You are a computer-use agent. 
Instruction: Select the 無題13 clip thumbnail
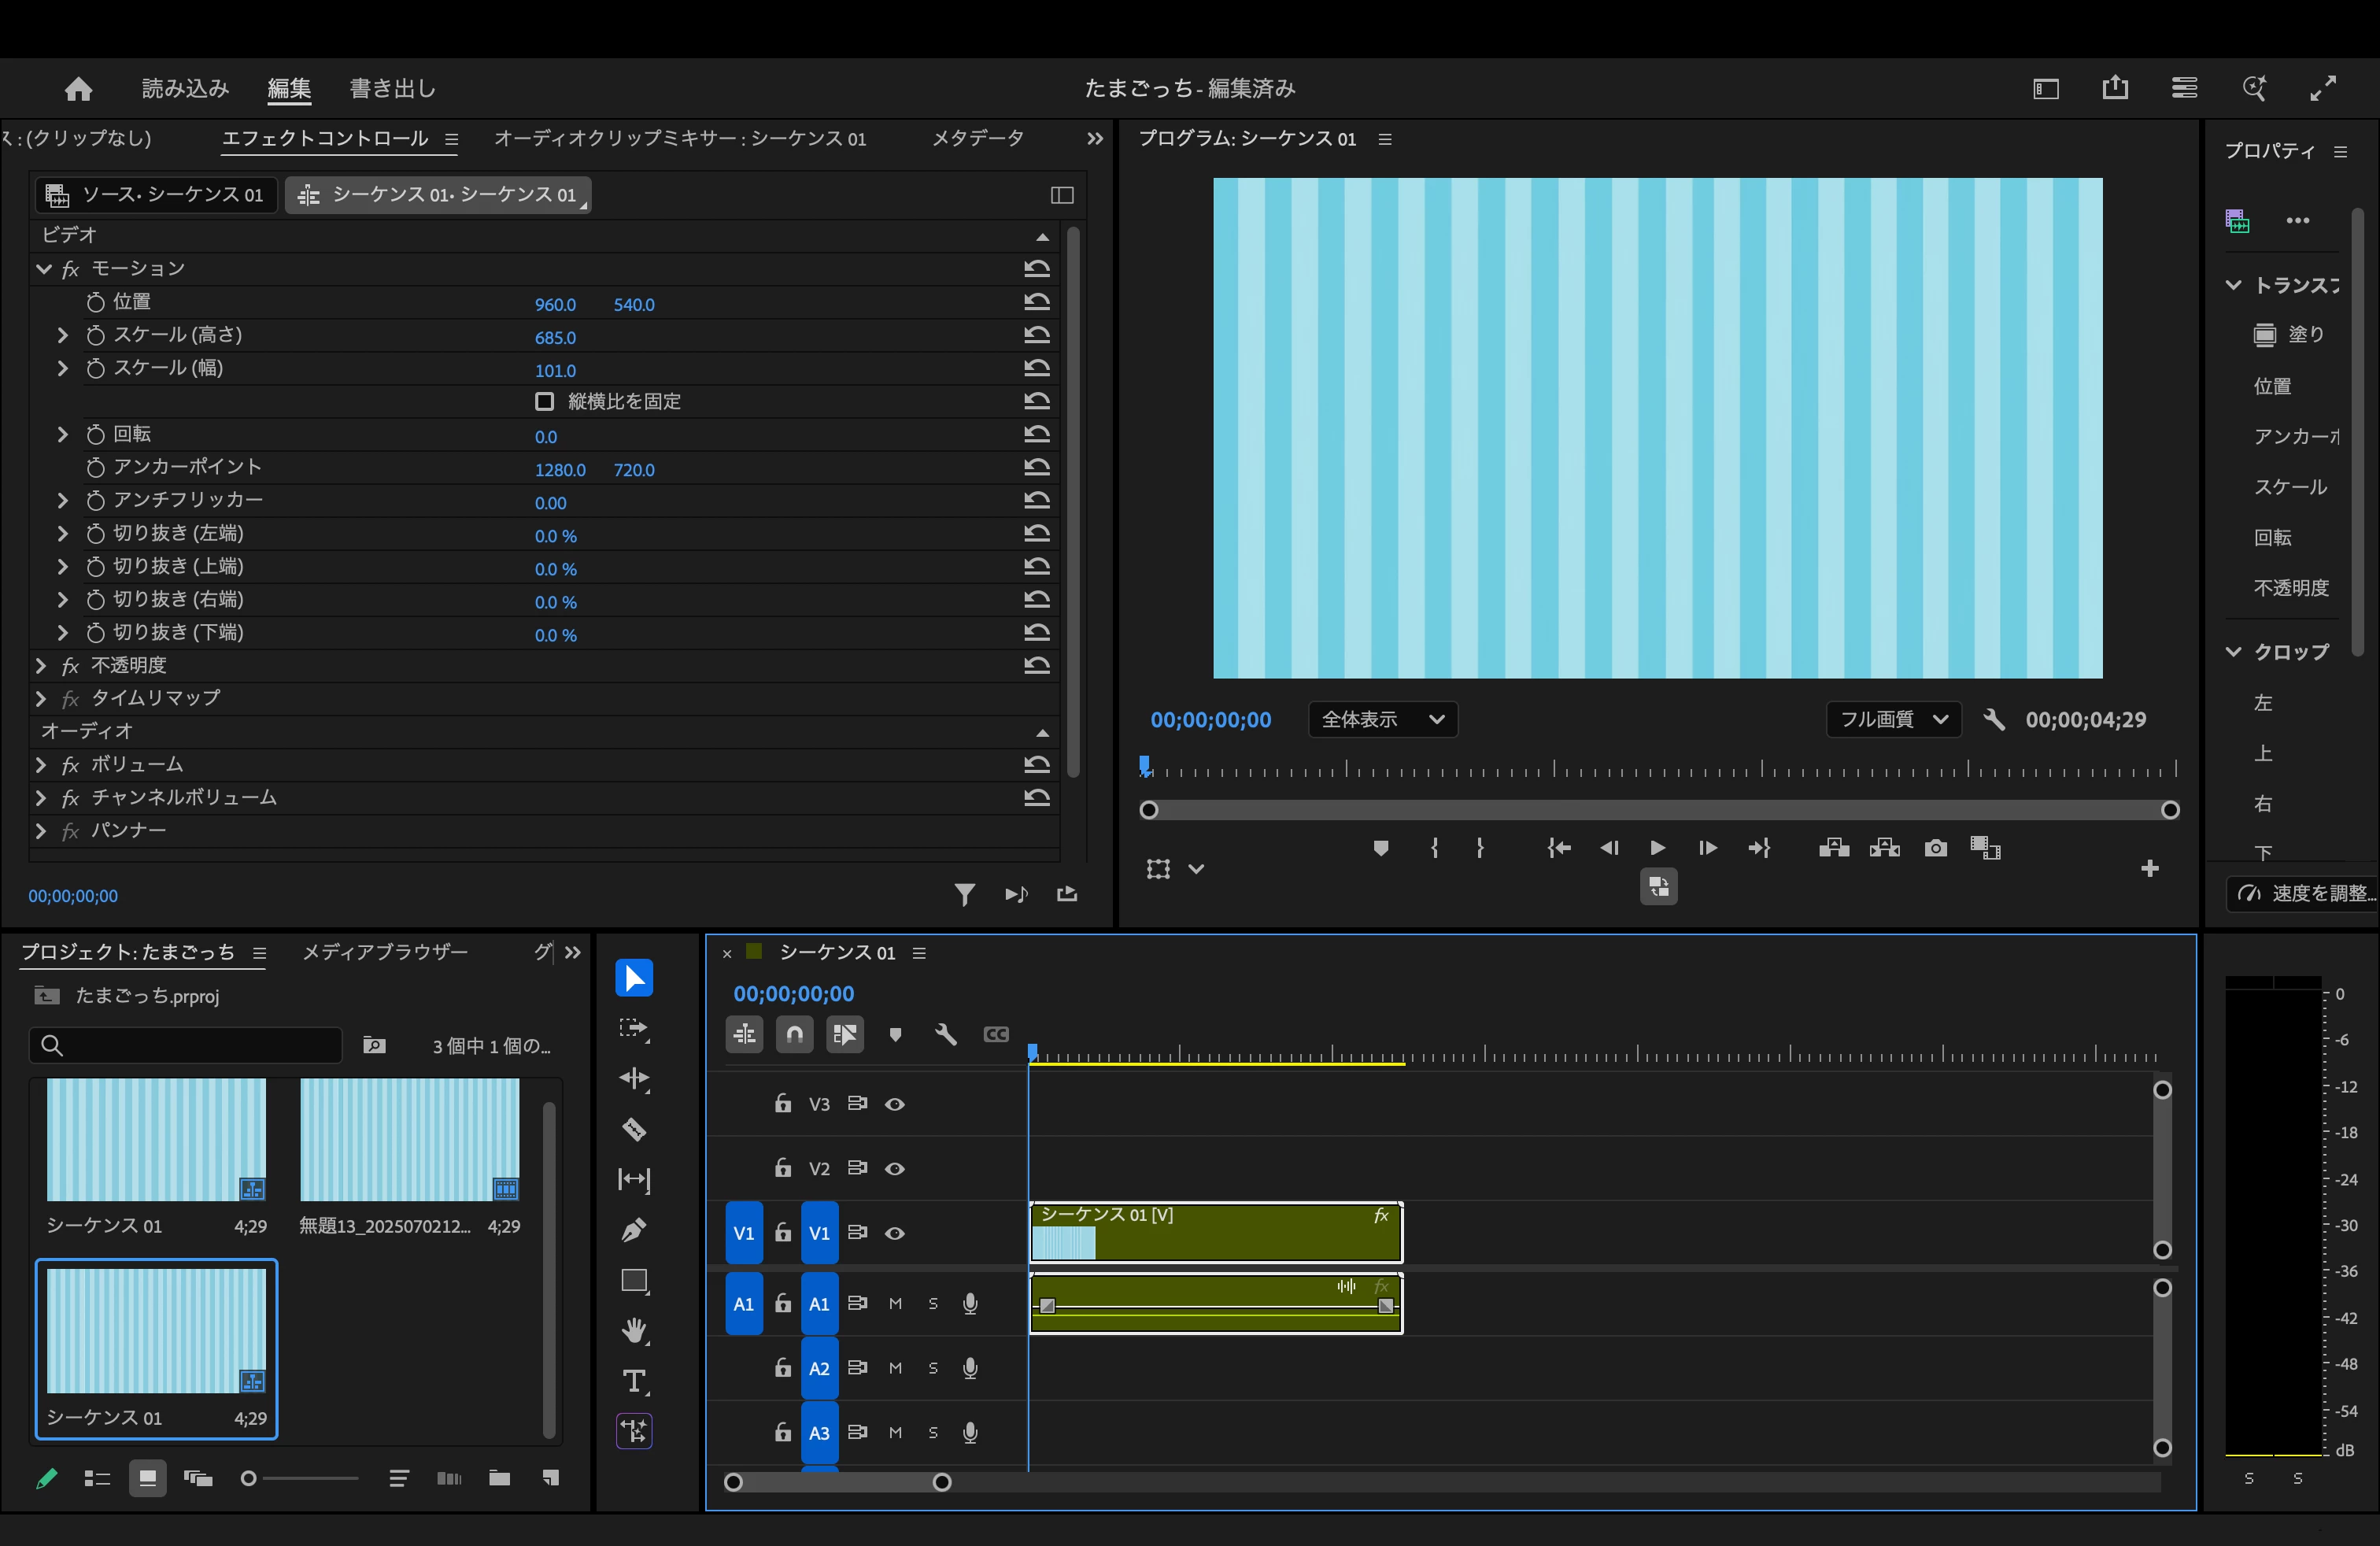click(409, 1139)
